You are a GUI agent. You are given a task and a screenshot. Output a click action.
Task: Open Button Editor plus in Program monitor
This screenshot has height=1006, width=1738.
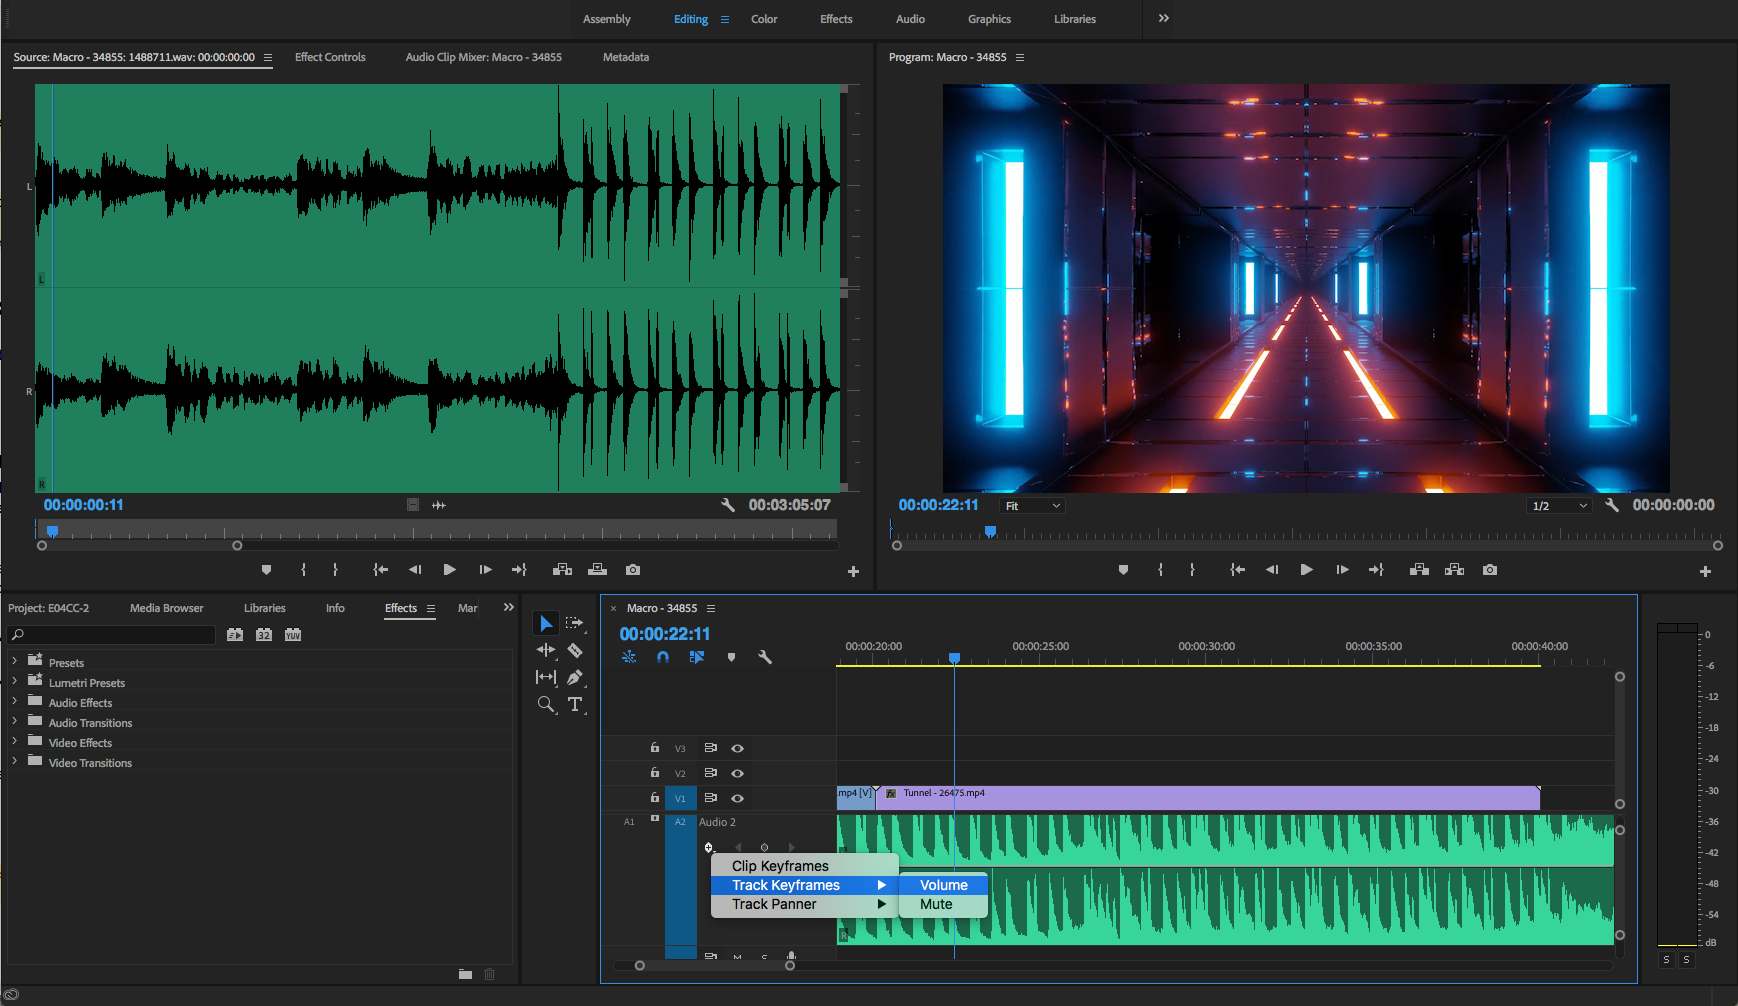tap(1705, 571)
